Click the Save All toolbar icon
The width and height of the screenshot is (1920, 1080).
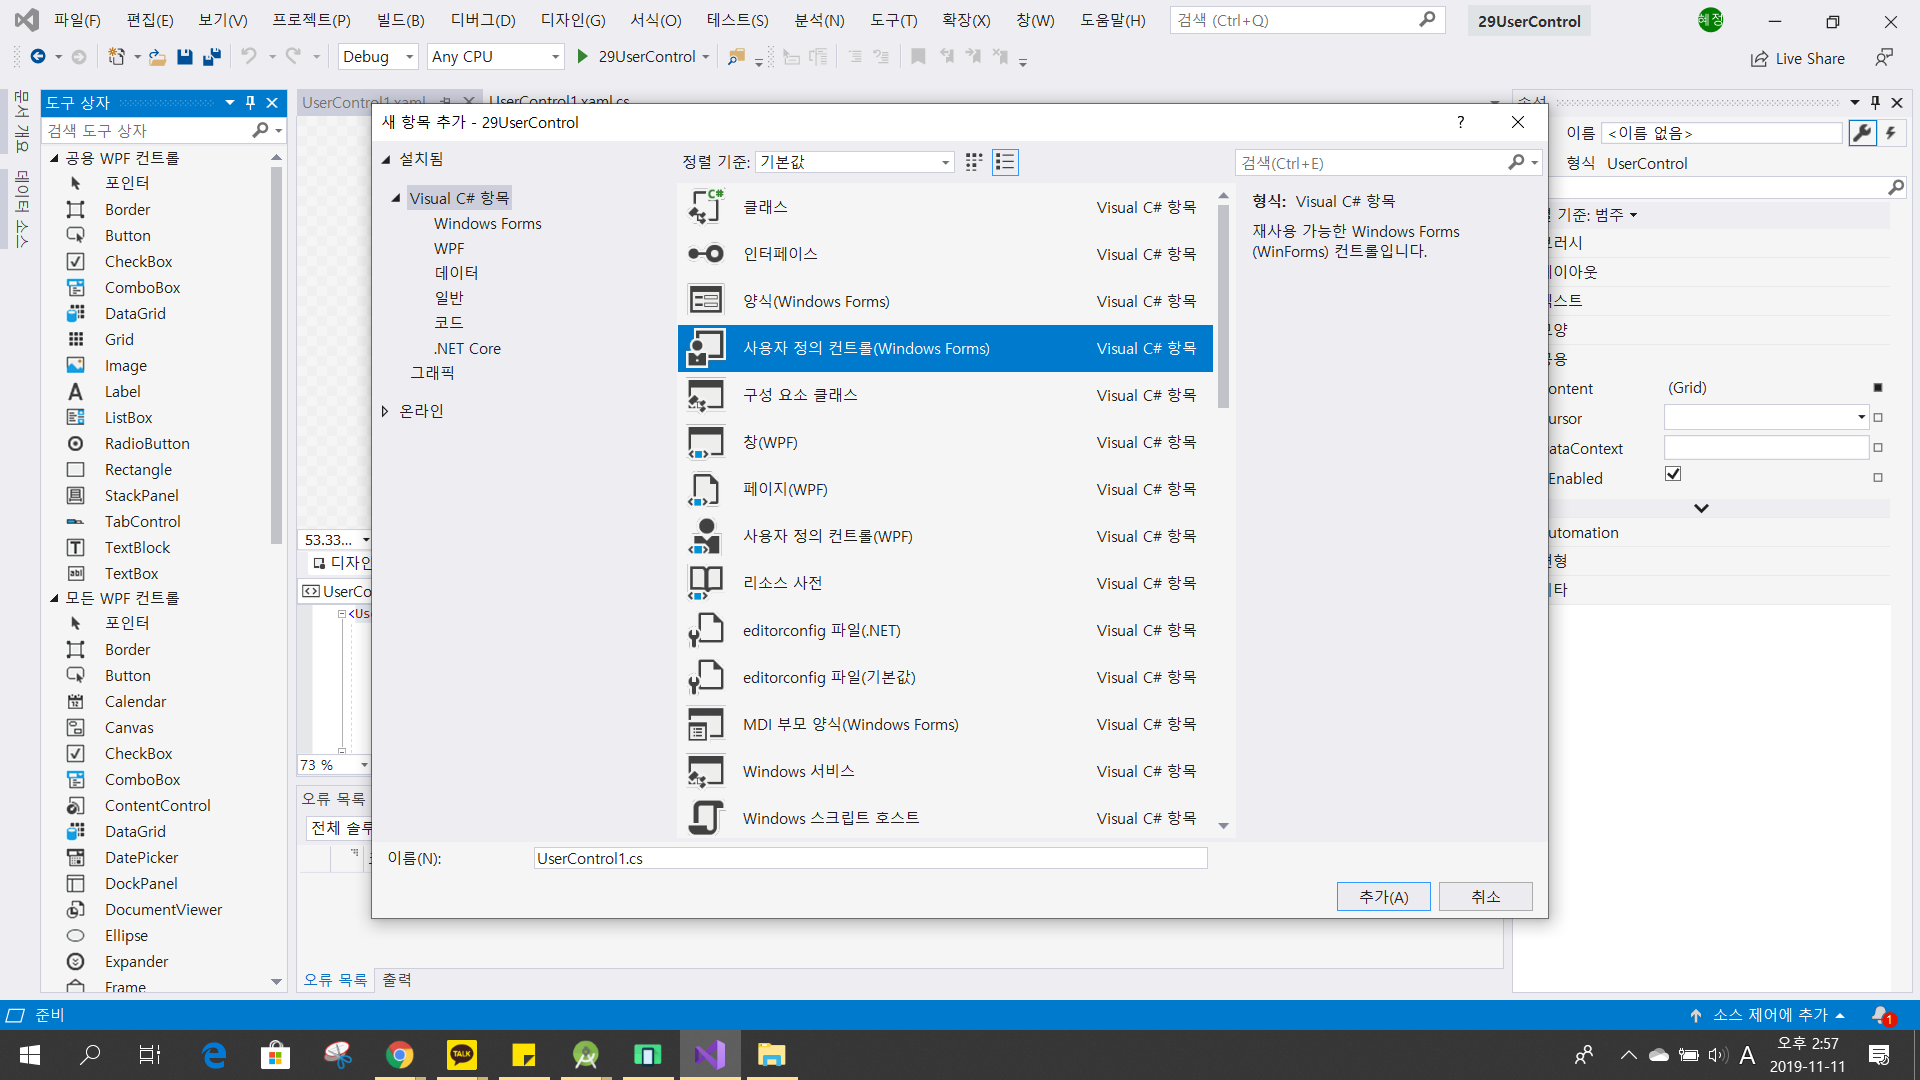pyautogui.click(x=211, y=57)
